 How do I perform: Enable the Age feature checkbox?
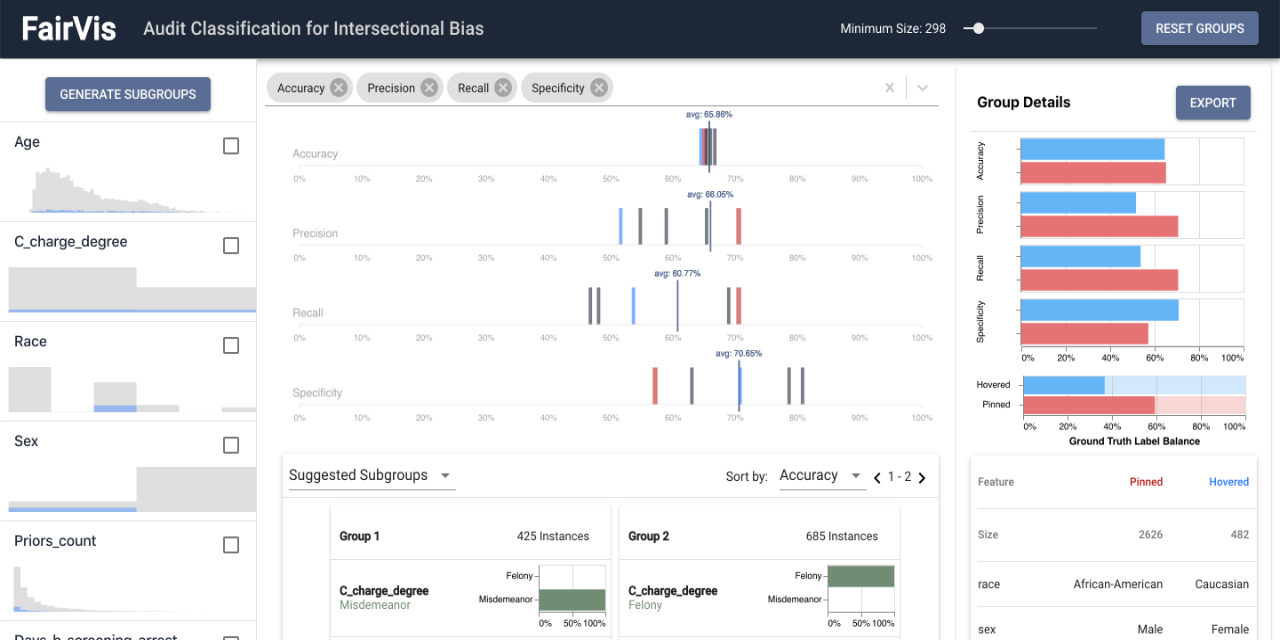pyautogui.click(x=231, y=145)
